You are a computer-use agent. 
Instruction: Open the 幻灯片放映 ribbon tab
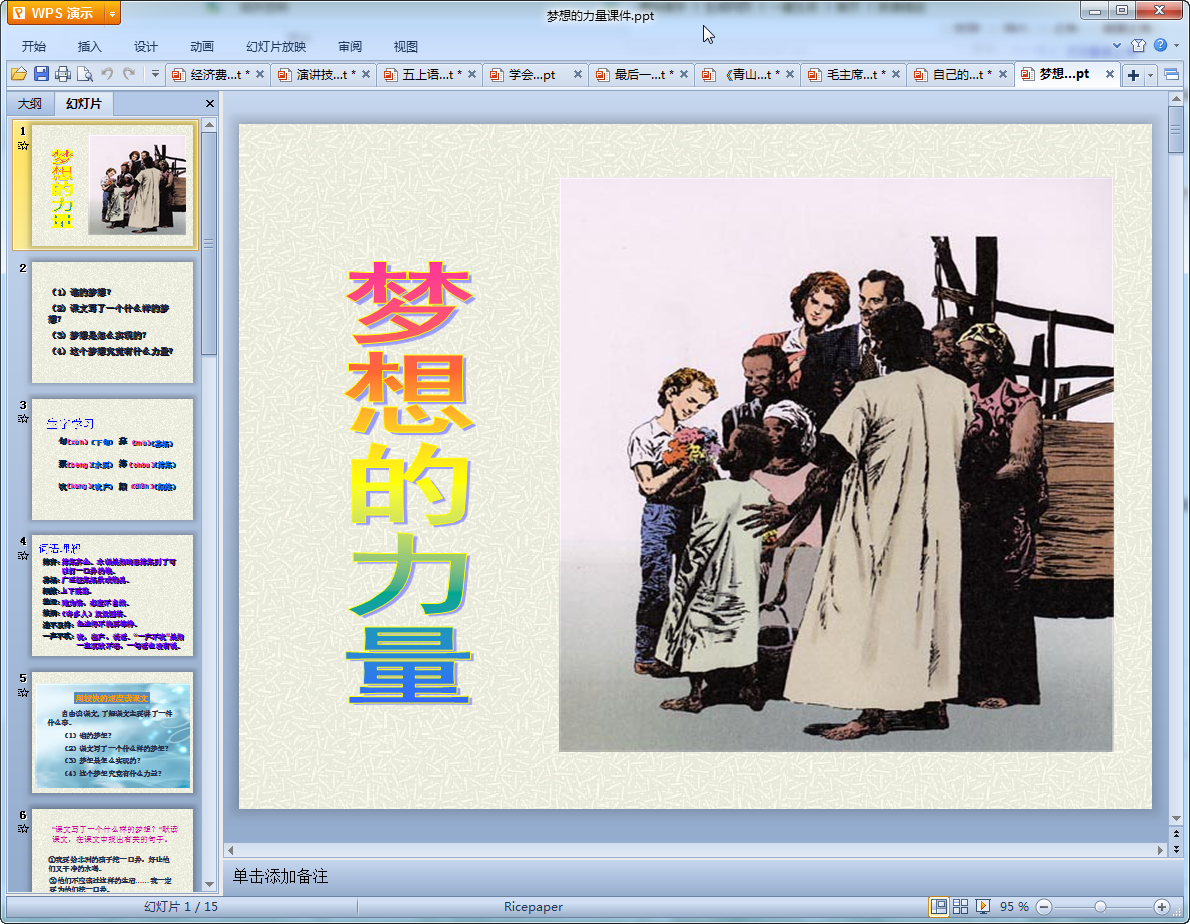(x=276, y=47)
